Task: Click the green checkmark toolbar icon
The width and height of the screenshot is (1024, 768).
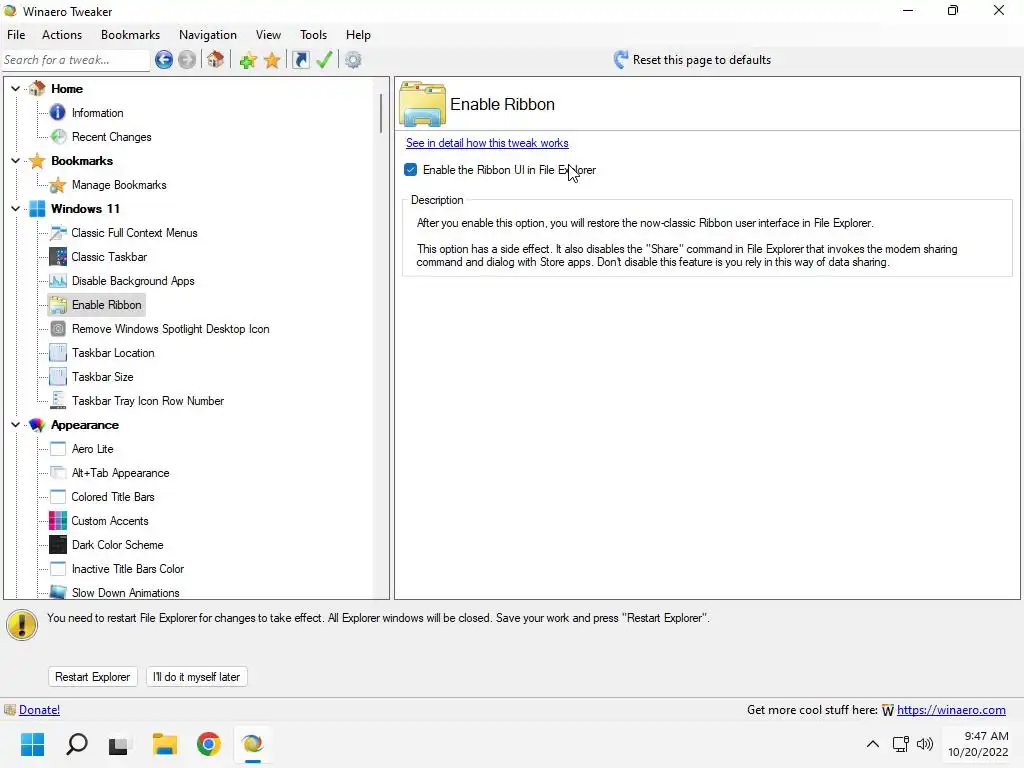Action: [324, 60]
